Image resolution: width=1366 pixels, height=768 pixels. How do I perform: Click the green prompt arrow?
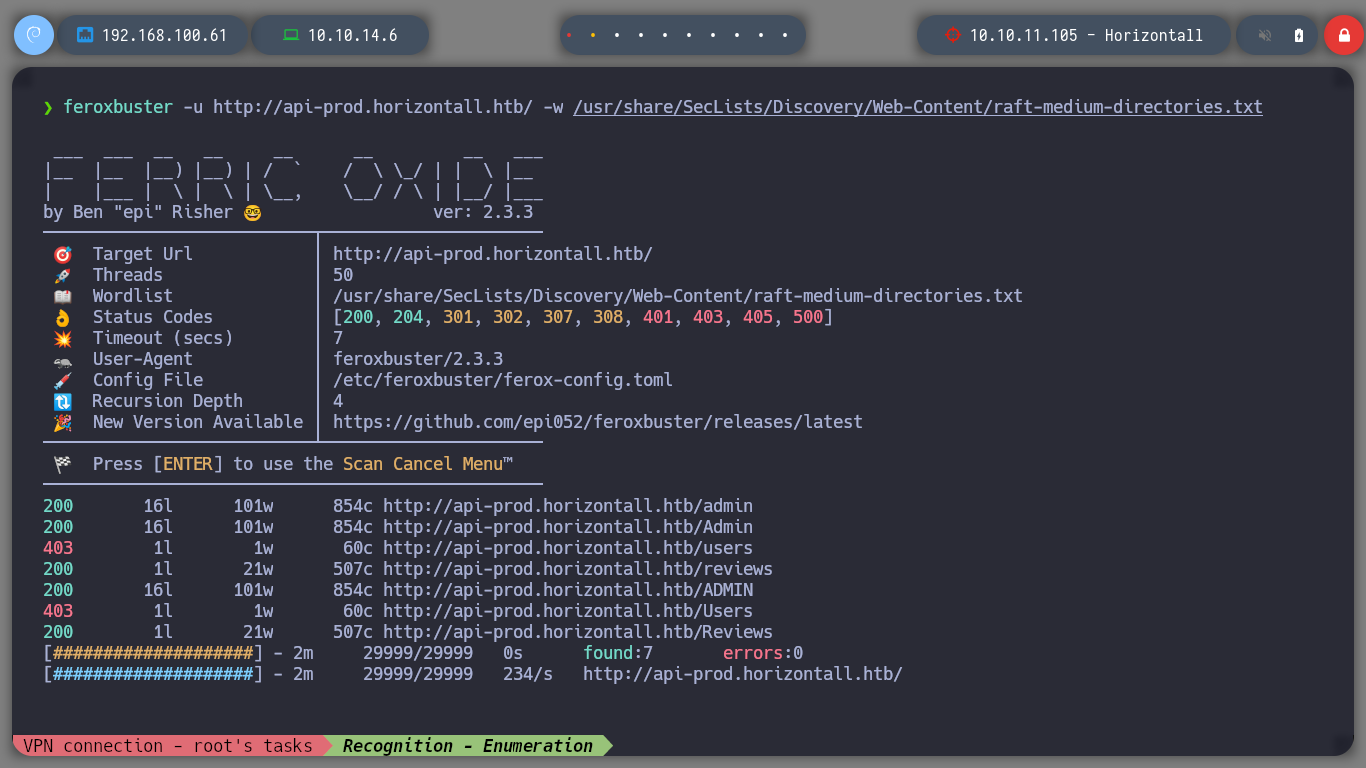coord(48,107)
